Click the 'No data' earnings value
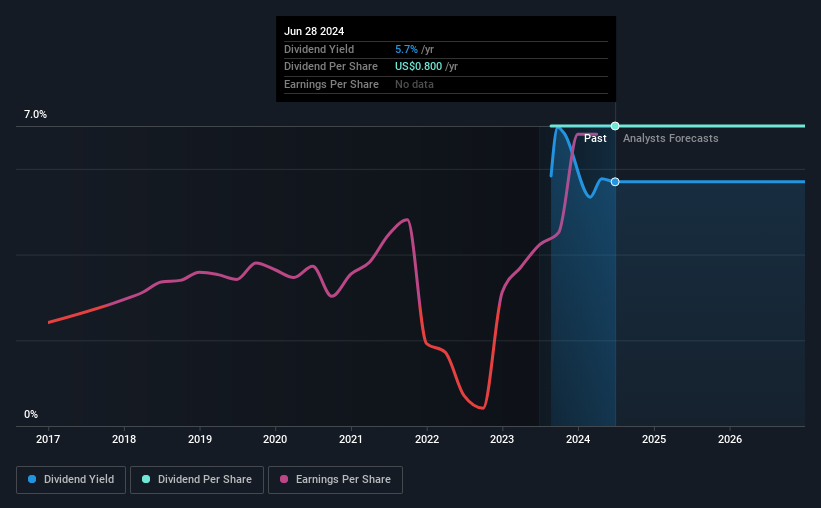 click(414, 84)
